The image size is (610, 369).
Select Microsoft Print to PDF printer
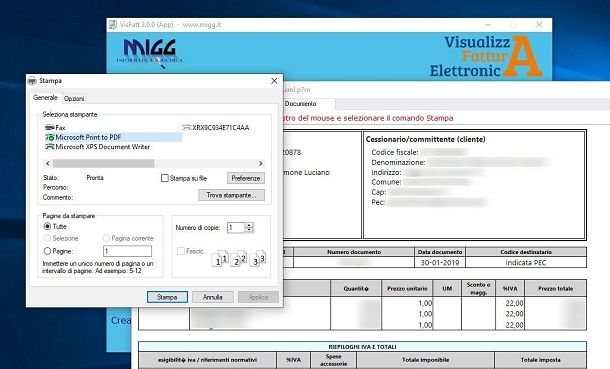(x=113, y=137)
